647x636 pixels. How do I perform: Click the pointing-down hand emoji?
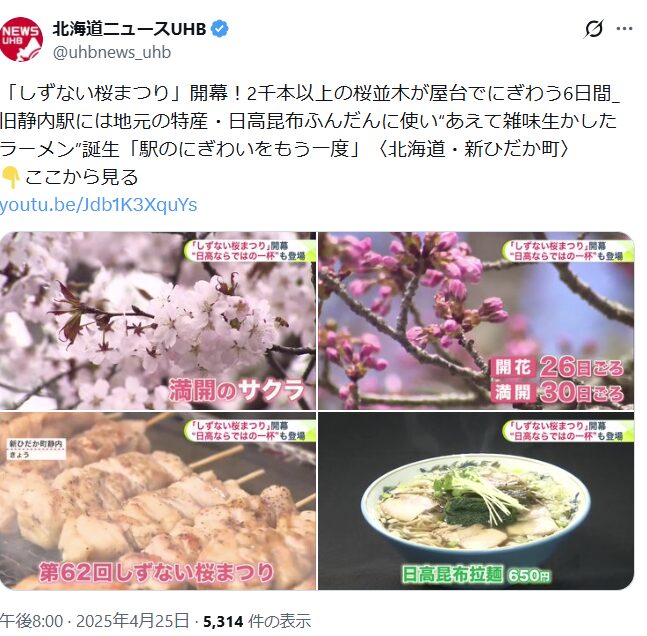(10, 177)
